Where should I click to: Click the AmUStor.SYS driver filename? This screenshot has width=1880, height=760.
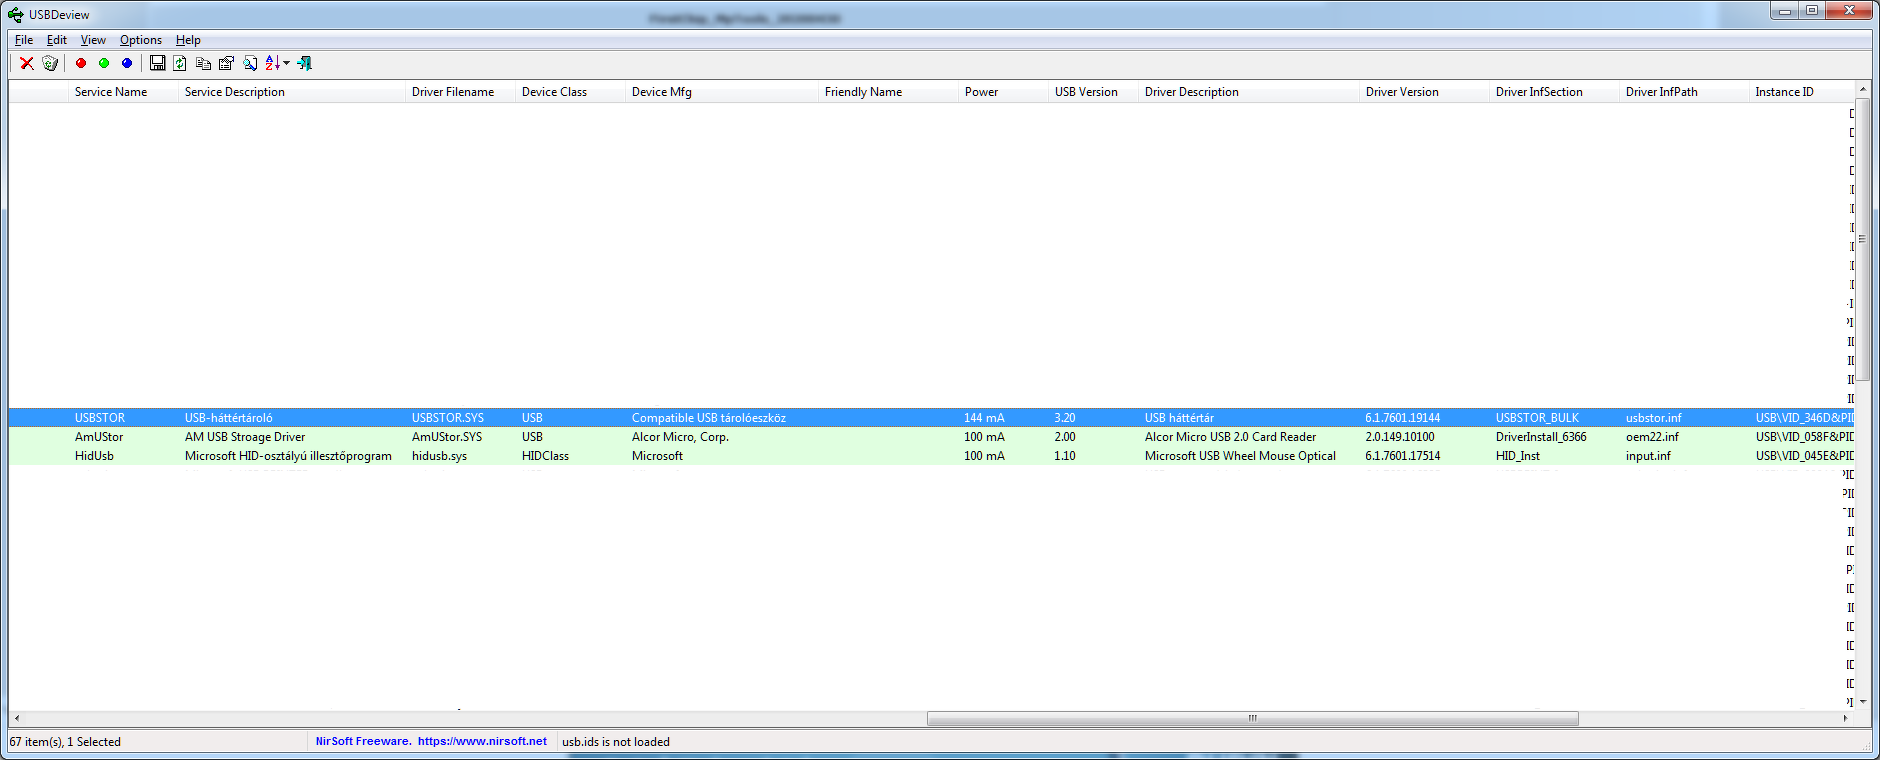(x=447, y=437)
